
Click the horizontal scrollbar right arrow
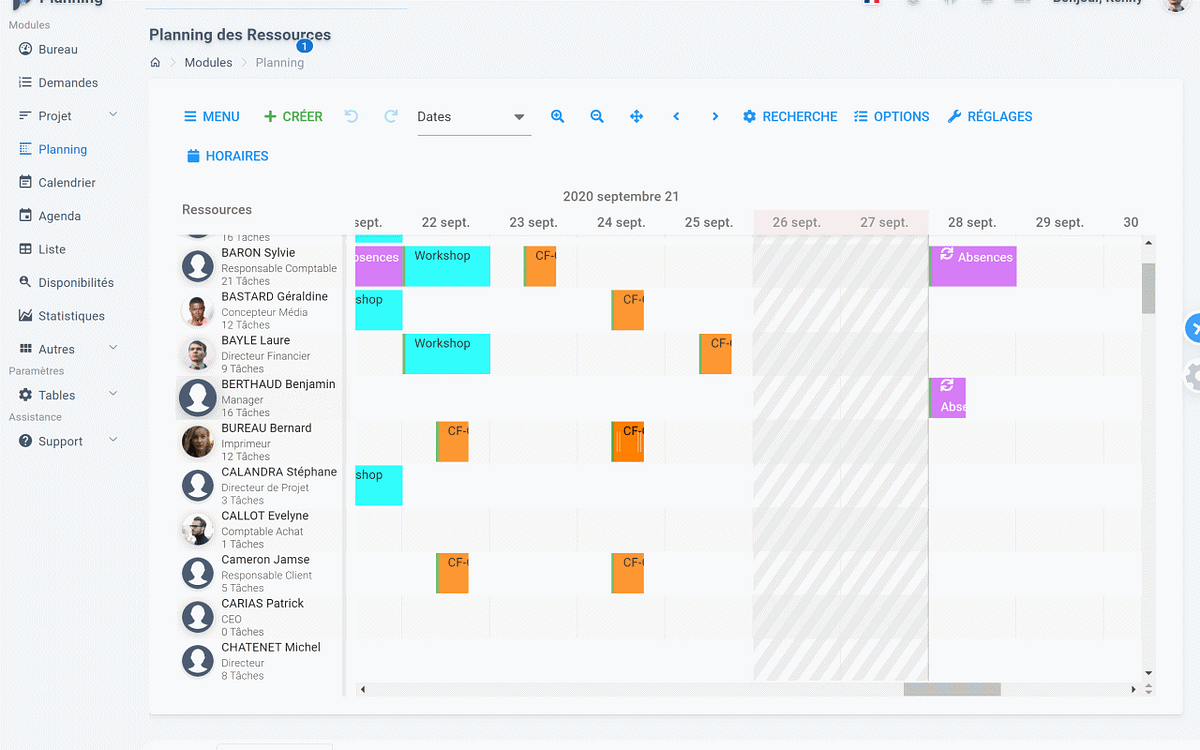coord(1133,689)
